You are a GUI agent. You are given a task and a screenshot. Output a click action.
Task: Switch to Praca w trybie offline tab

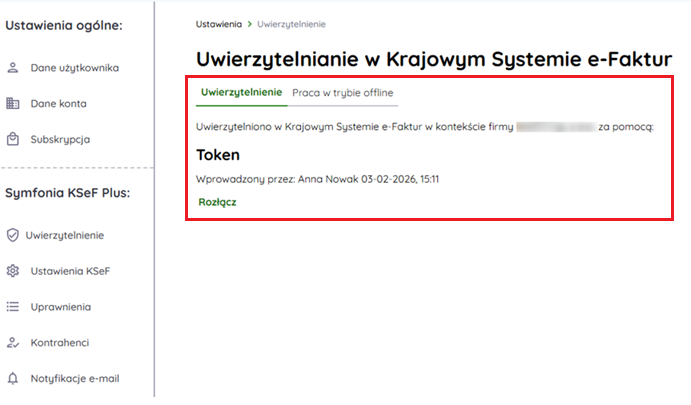pos(342,92)
